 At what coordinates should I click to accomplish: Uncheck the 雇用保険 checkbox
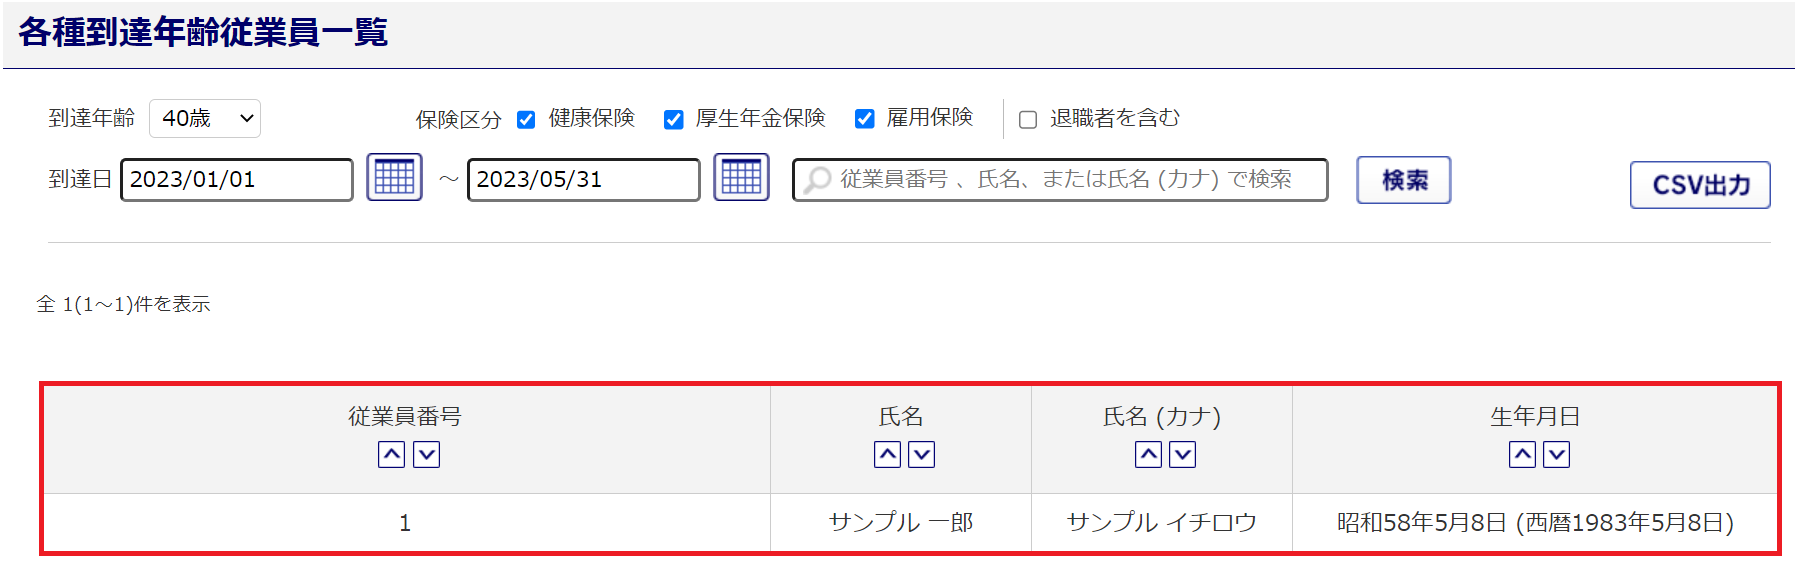click(865, 120)
